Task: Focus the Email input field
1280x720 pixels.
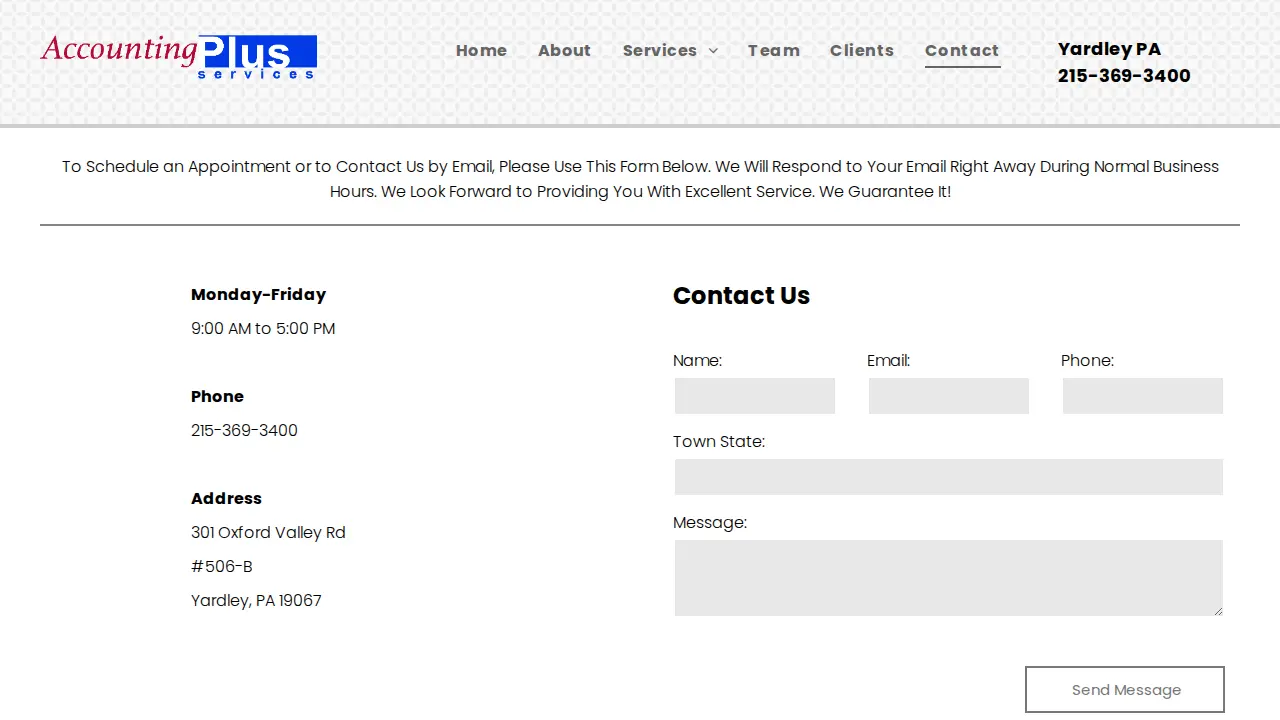Action: 949,396
